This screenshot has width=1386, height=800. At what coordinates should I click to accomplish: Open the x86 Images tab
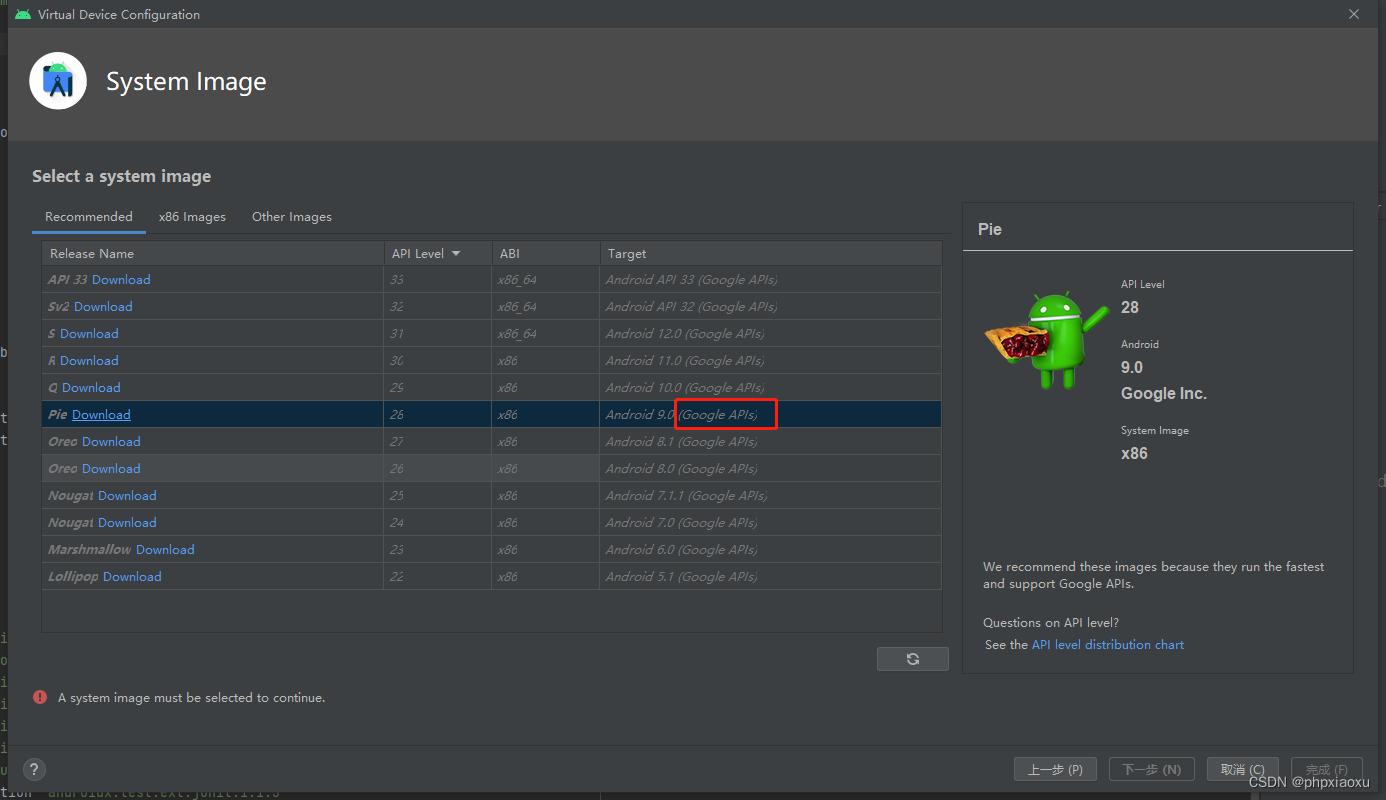pyautogui.click(x=192, y=217)
